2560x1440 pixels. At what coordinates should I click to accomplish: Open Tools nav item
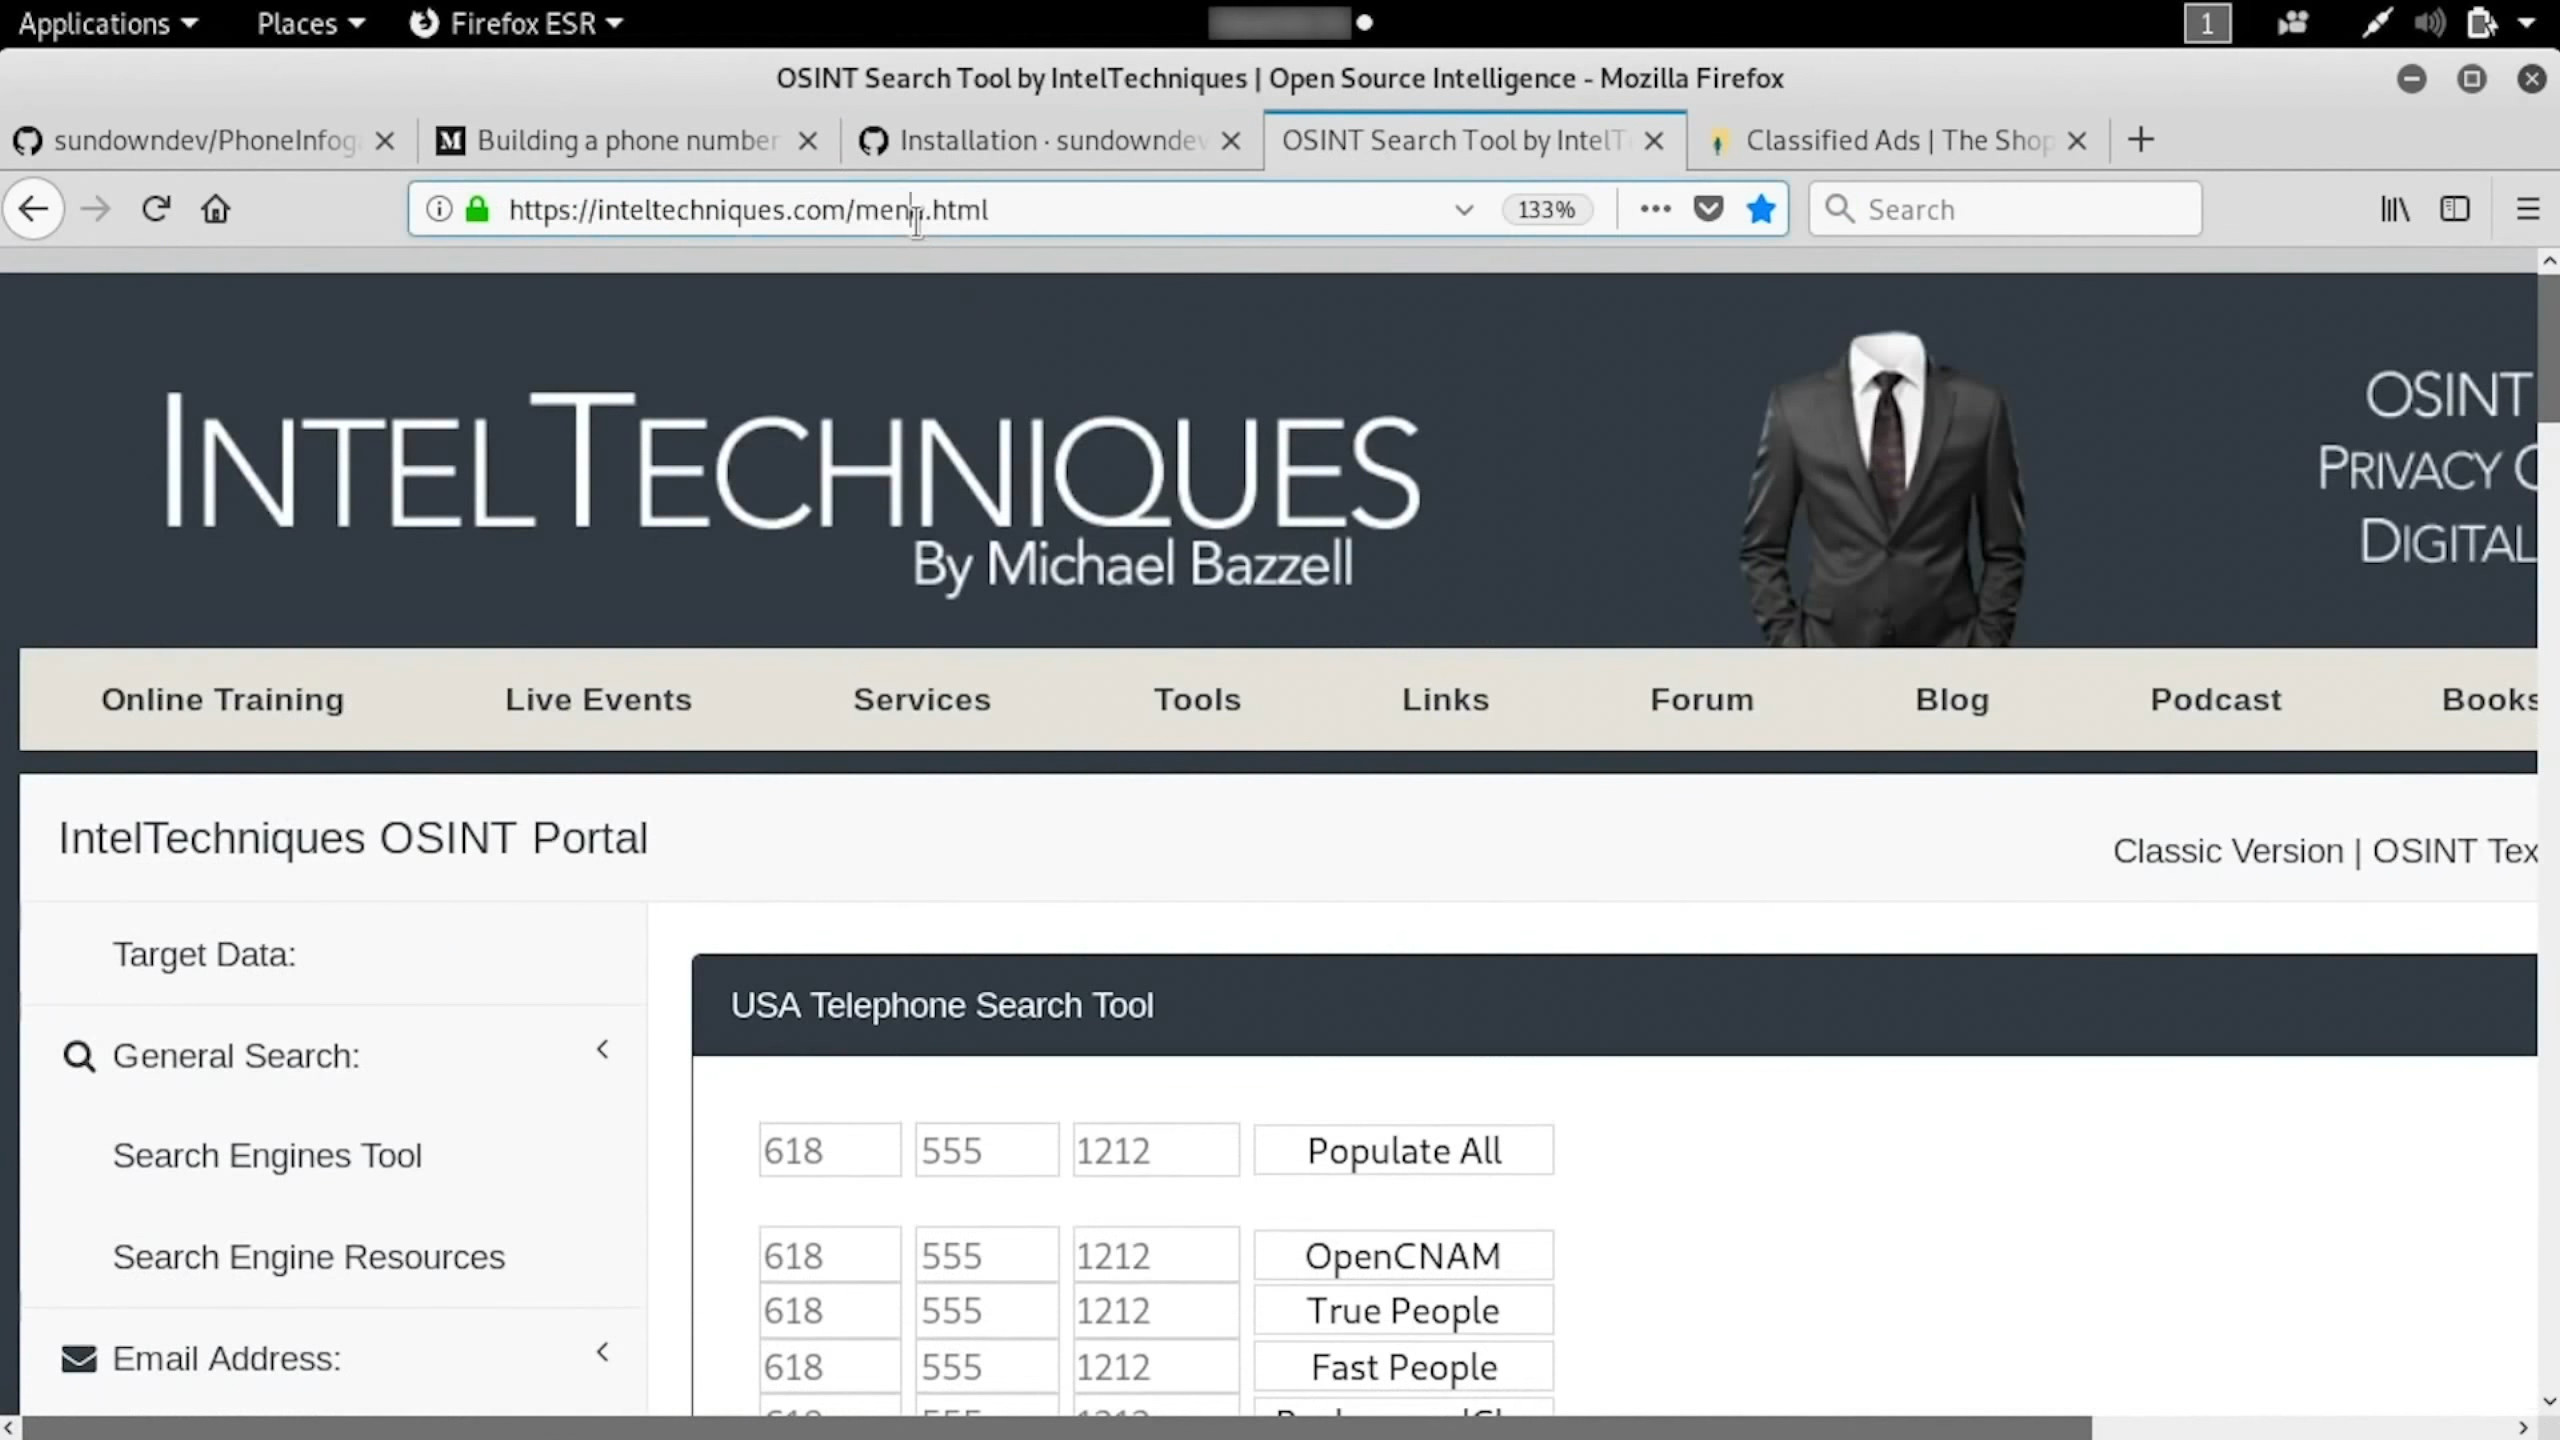1197,699
